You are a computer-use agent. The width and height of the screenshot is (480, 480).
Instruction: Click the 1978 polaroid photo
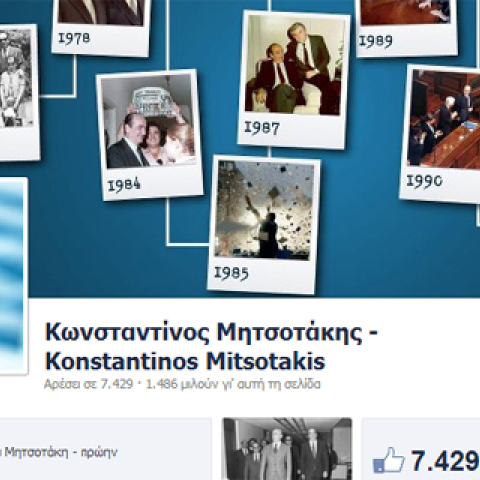pos(101,27)
